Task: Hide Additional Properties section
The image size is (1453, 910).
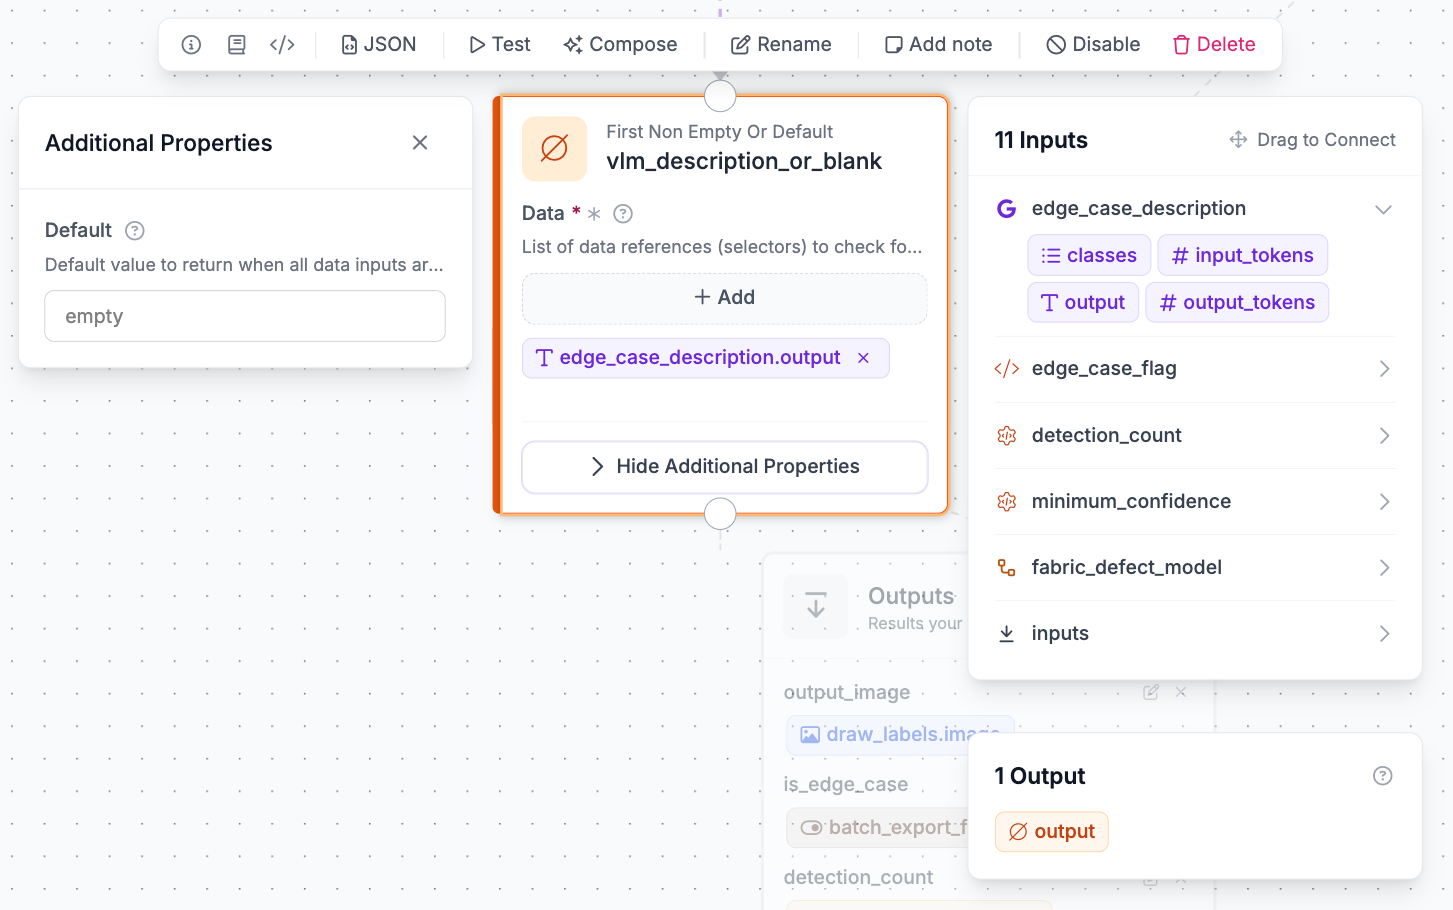Action: coord(725,467)
